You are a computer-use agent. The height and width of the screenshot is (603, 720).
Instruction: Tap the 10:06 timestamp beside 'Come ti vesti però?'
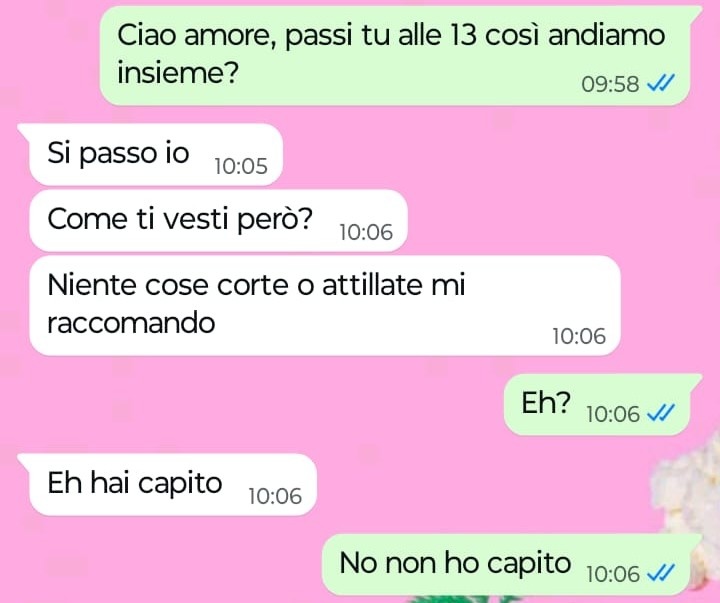tap(366, 232)
